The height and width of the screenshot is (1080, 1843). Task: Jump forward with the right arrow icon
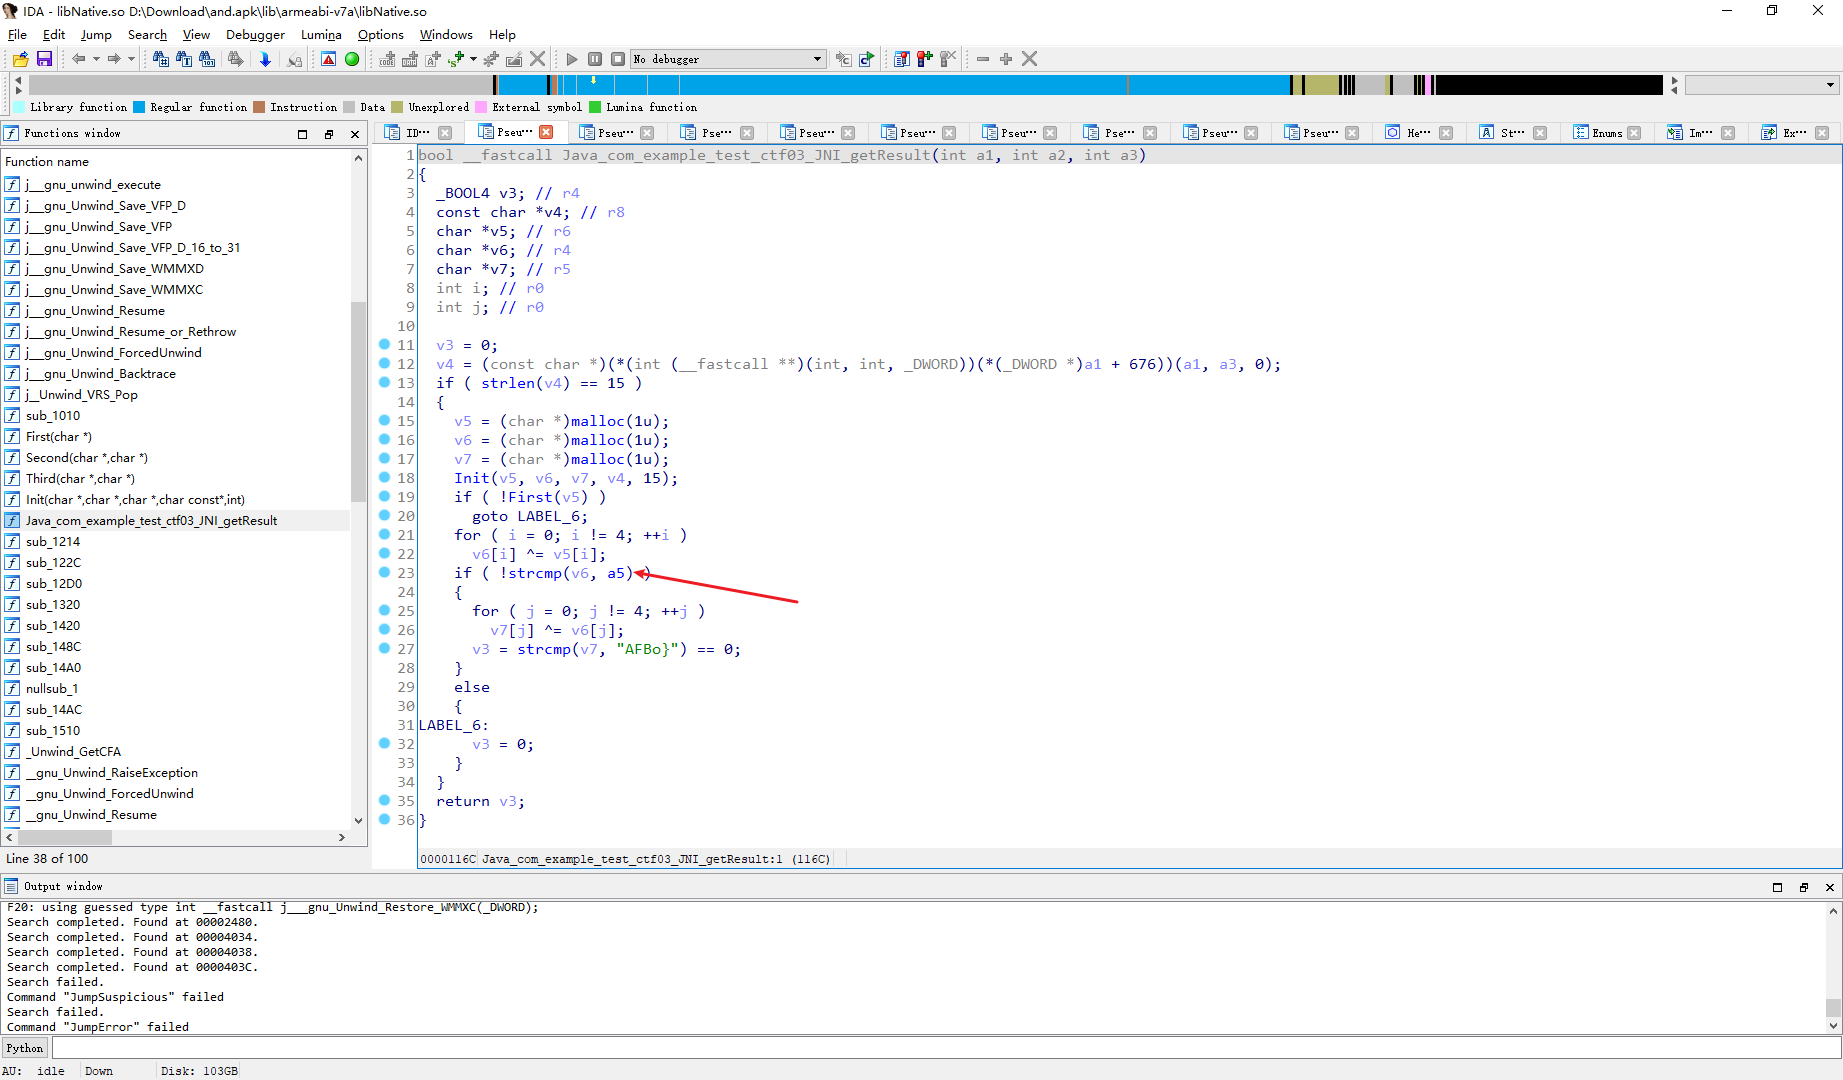pyautogui.click(x=114, y=59)
